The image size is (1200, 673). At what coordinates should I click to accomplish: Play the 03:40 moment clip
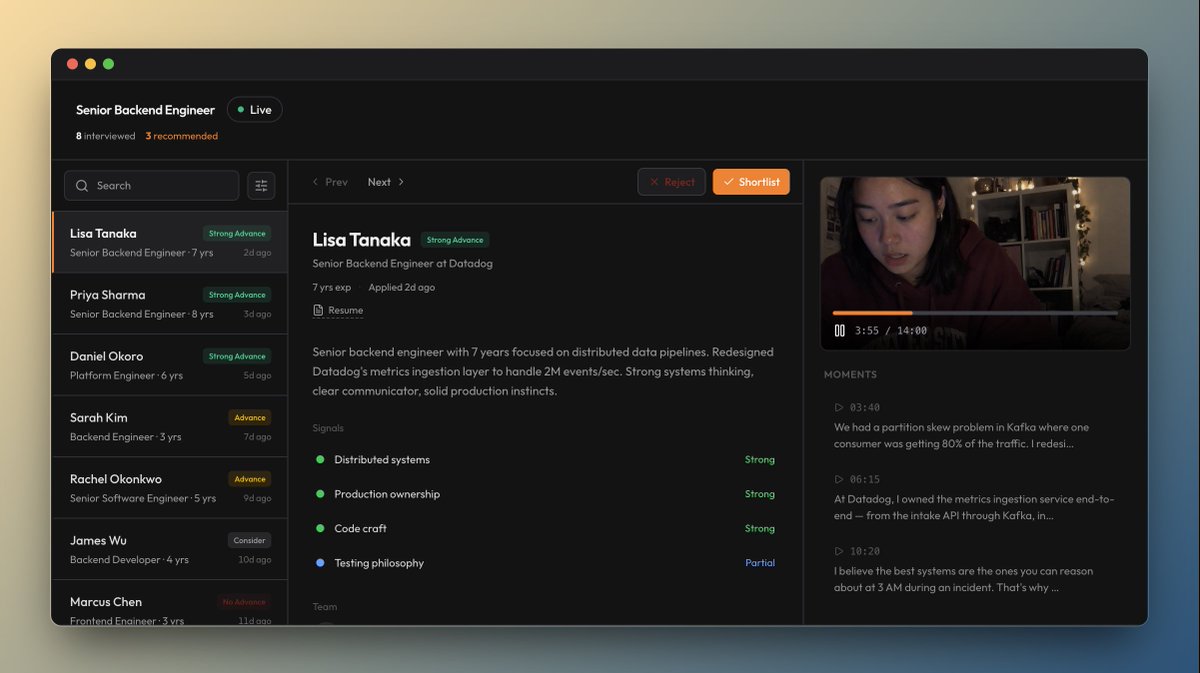pos(839,407)
